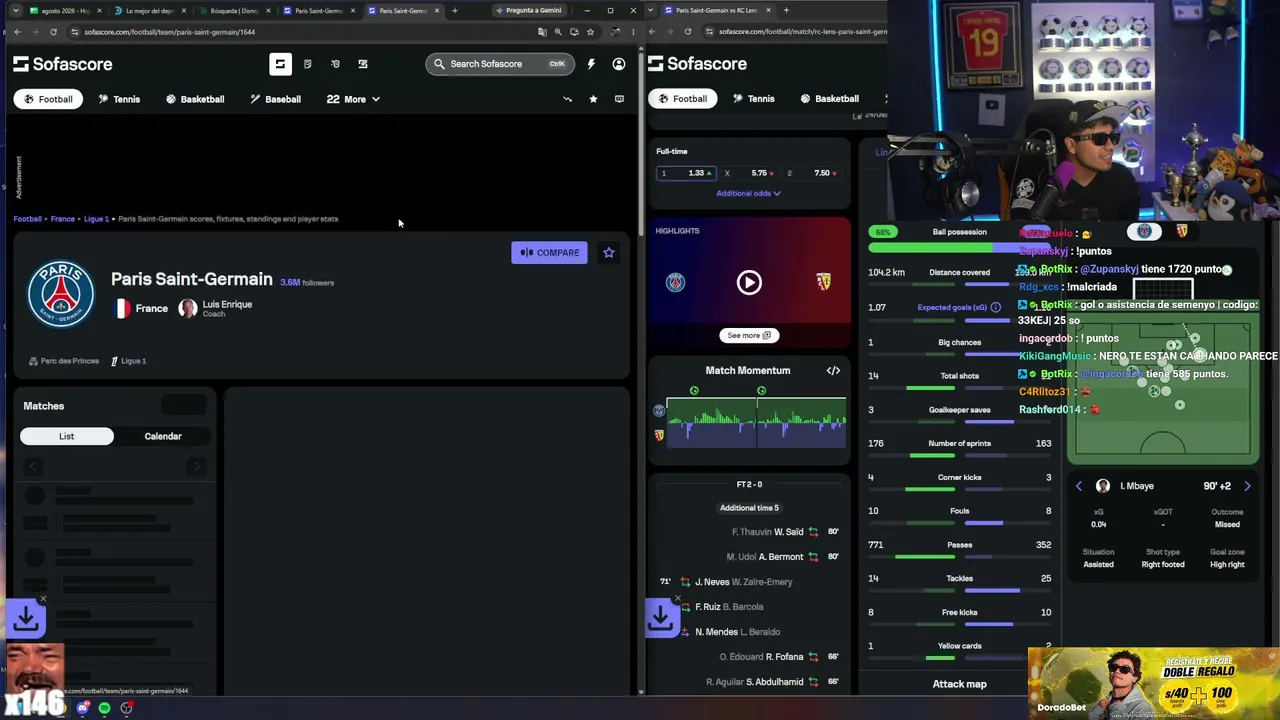Viewport: 1280px width, 720px height.
Task: Reload the left browser window page
Action: pos(53,32)
